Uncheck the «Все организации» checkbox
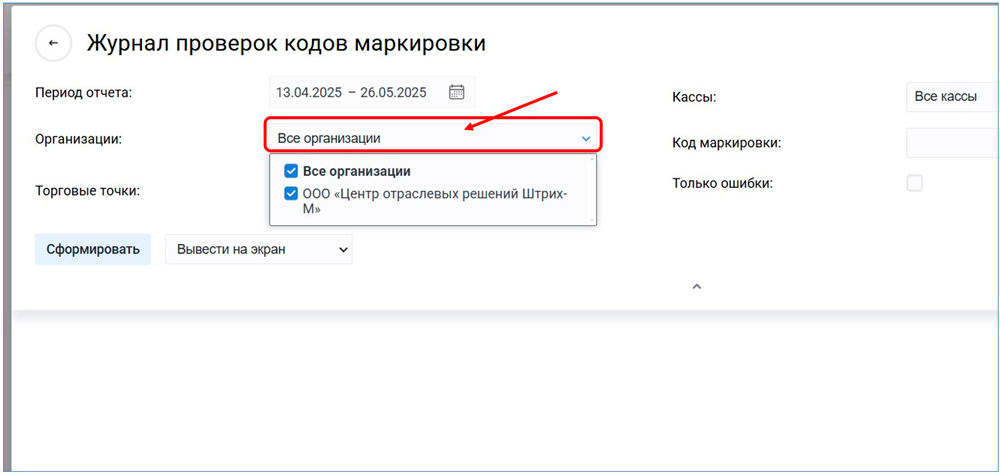 pyautogui.click(x=291, y=171)
